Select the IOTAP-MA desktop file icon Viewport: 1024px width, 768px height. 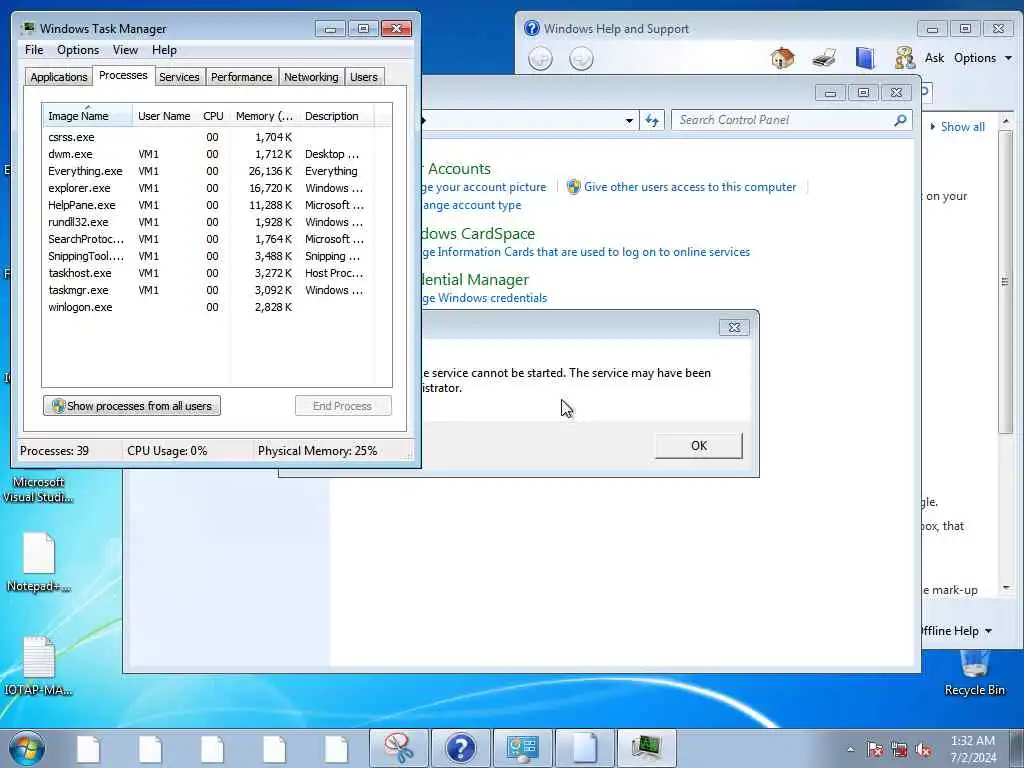tap(39, 666)
